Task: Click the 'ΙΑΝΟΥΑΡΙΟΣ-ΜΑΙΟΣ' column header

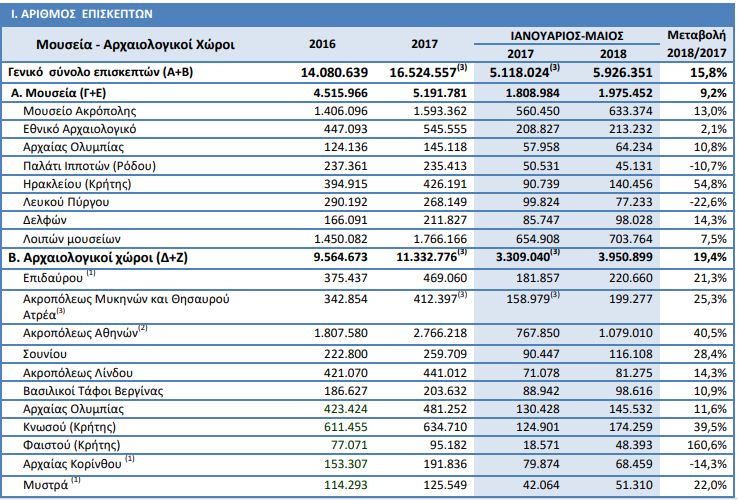Action: [567, 36]
